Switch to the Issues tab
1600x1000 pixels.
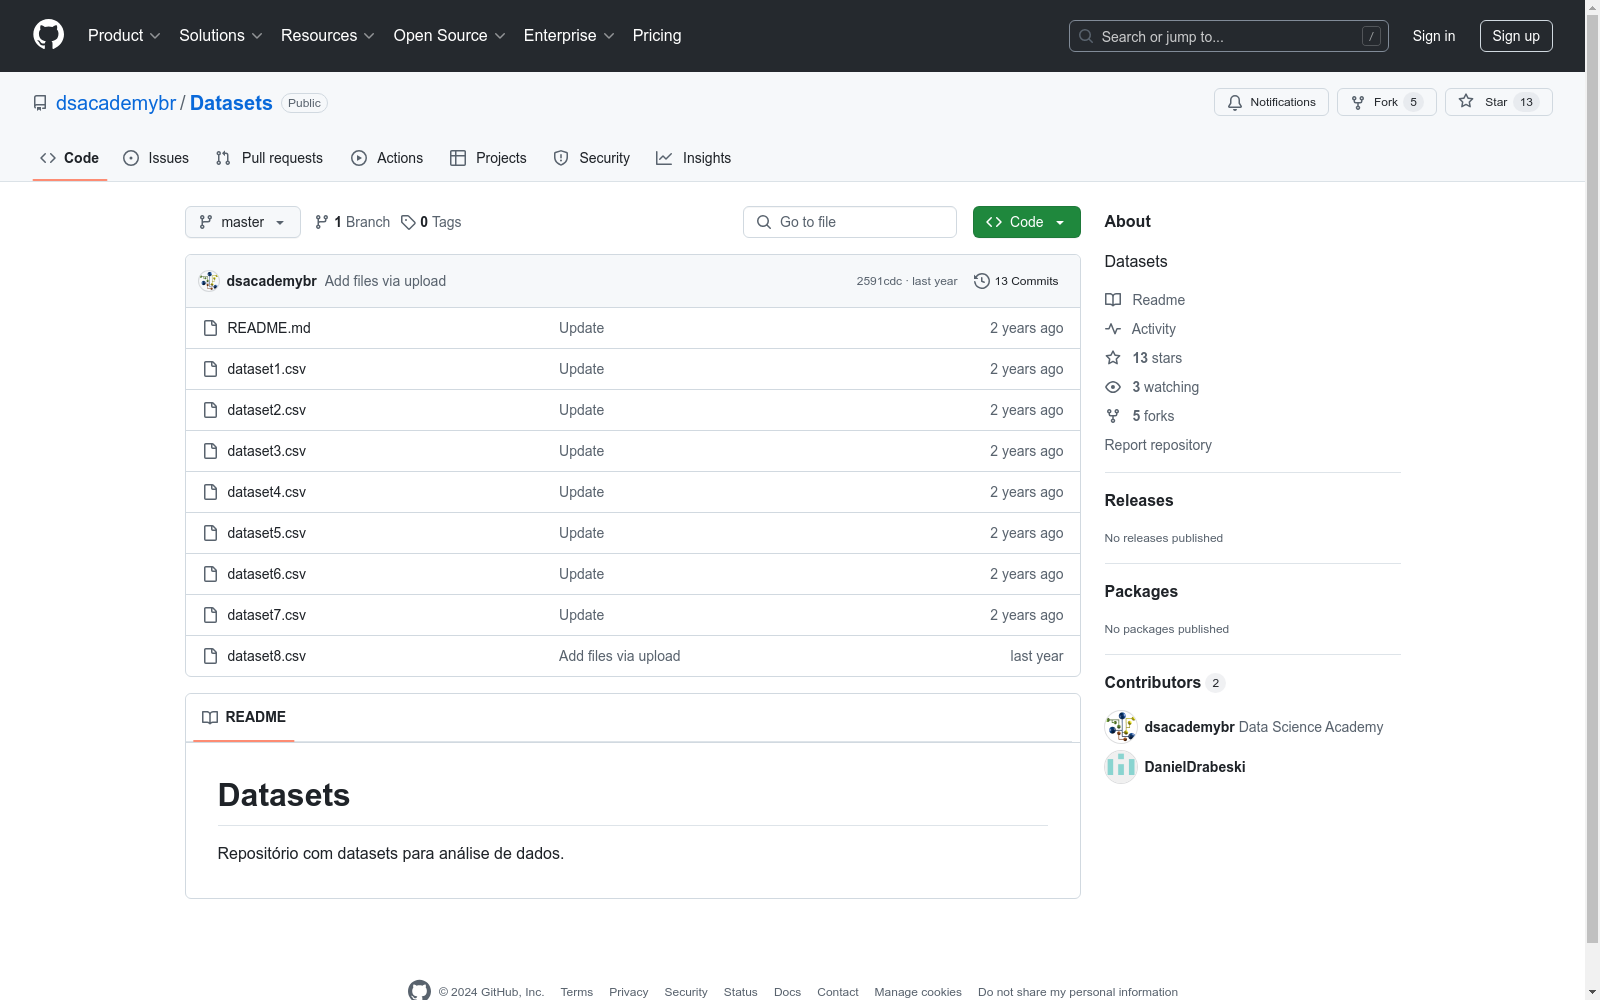(x=156, y=158)
